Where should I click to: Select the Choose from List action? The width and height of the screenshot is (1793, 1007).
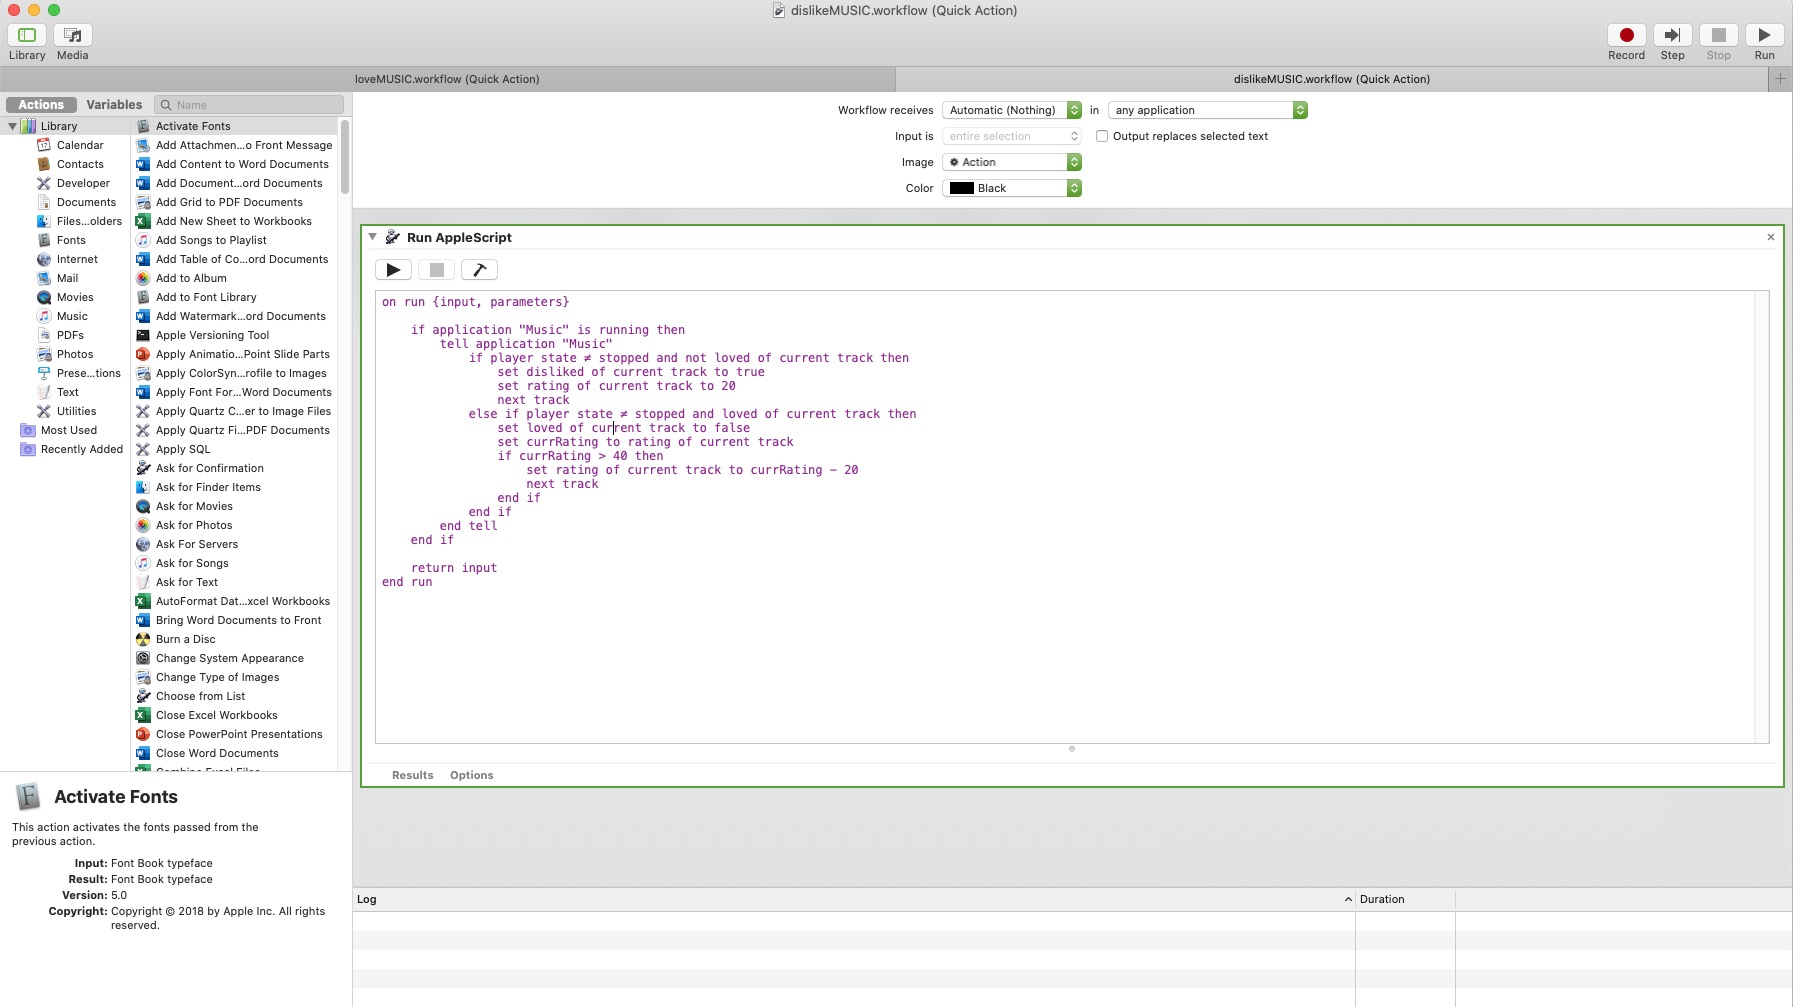200,696
